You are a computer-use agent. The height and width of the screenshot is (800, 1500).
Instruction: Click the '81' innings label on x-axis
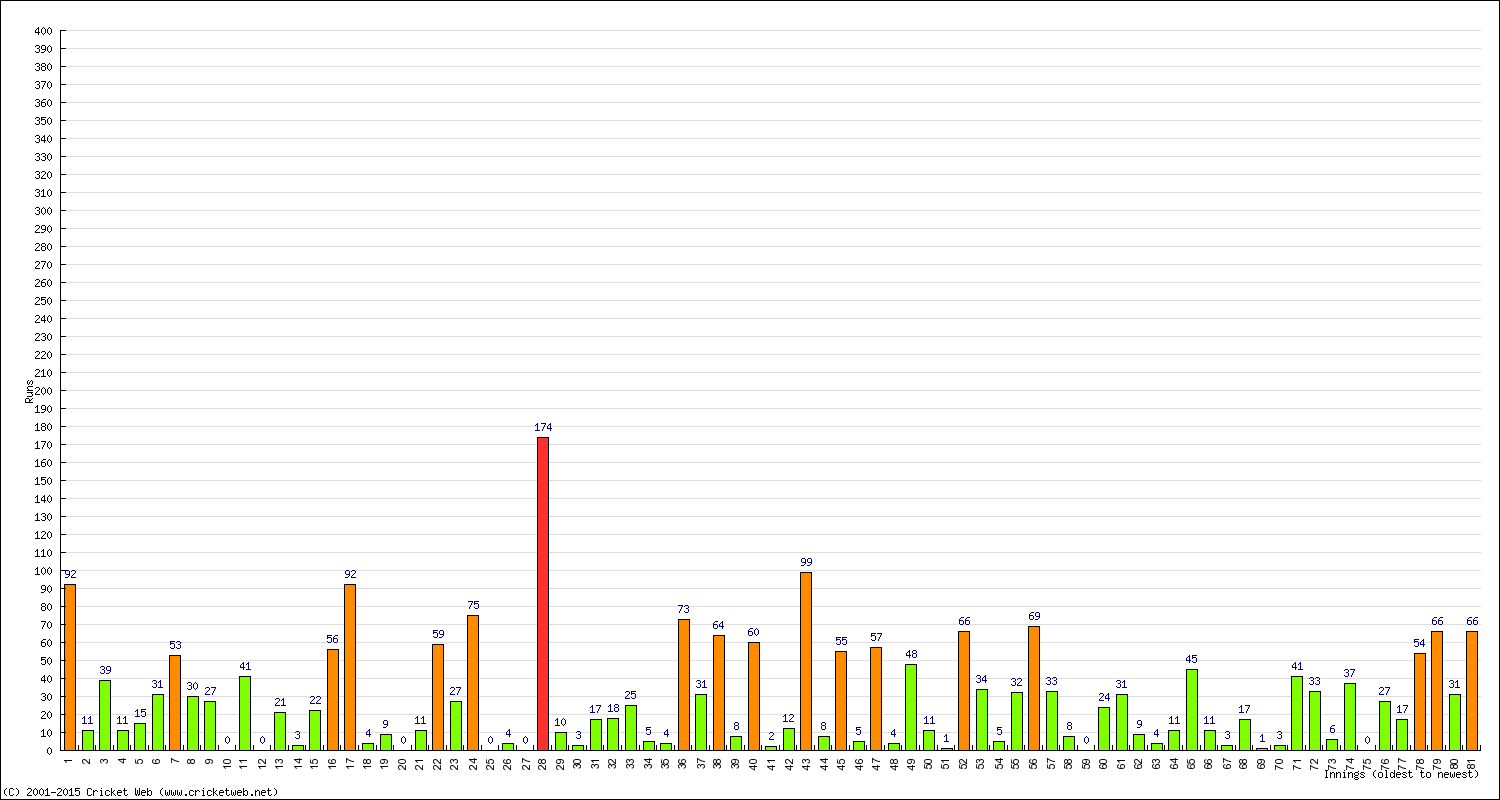[1472, 764]
